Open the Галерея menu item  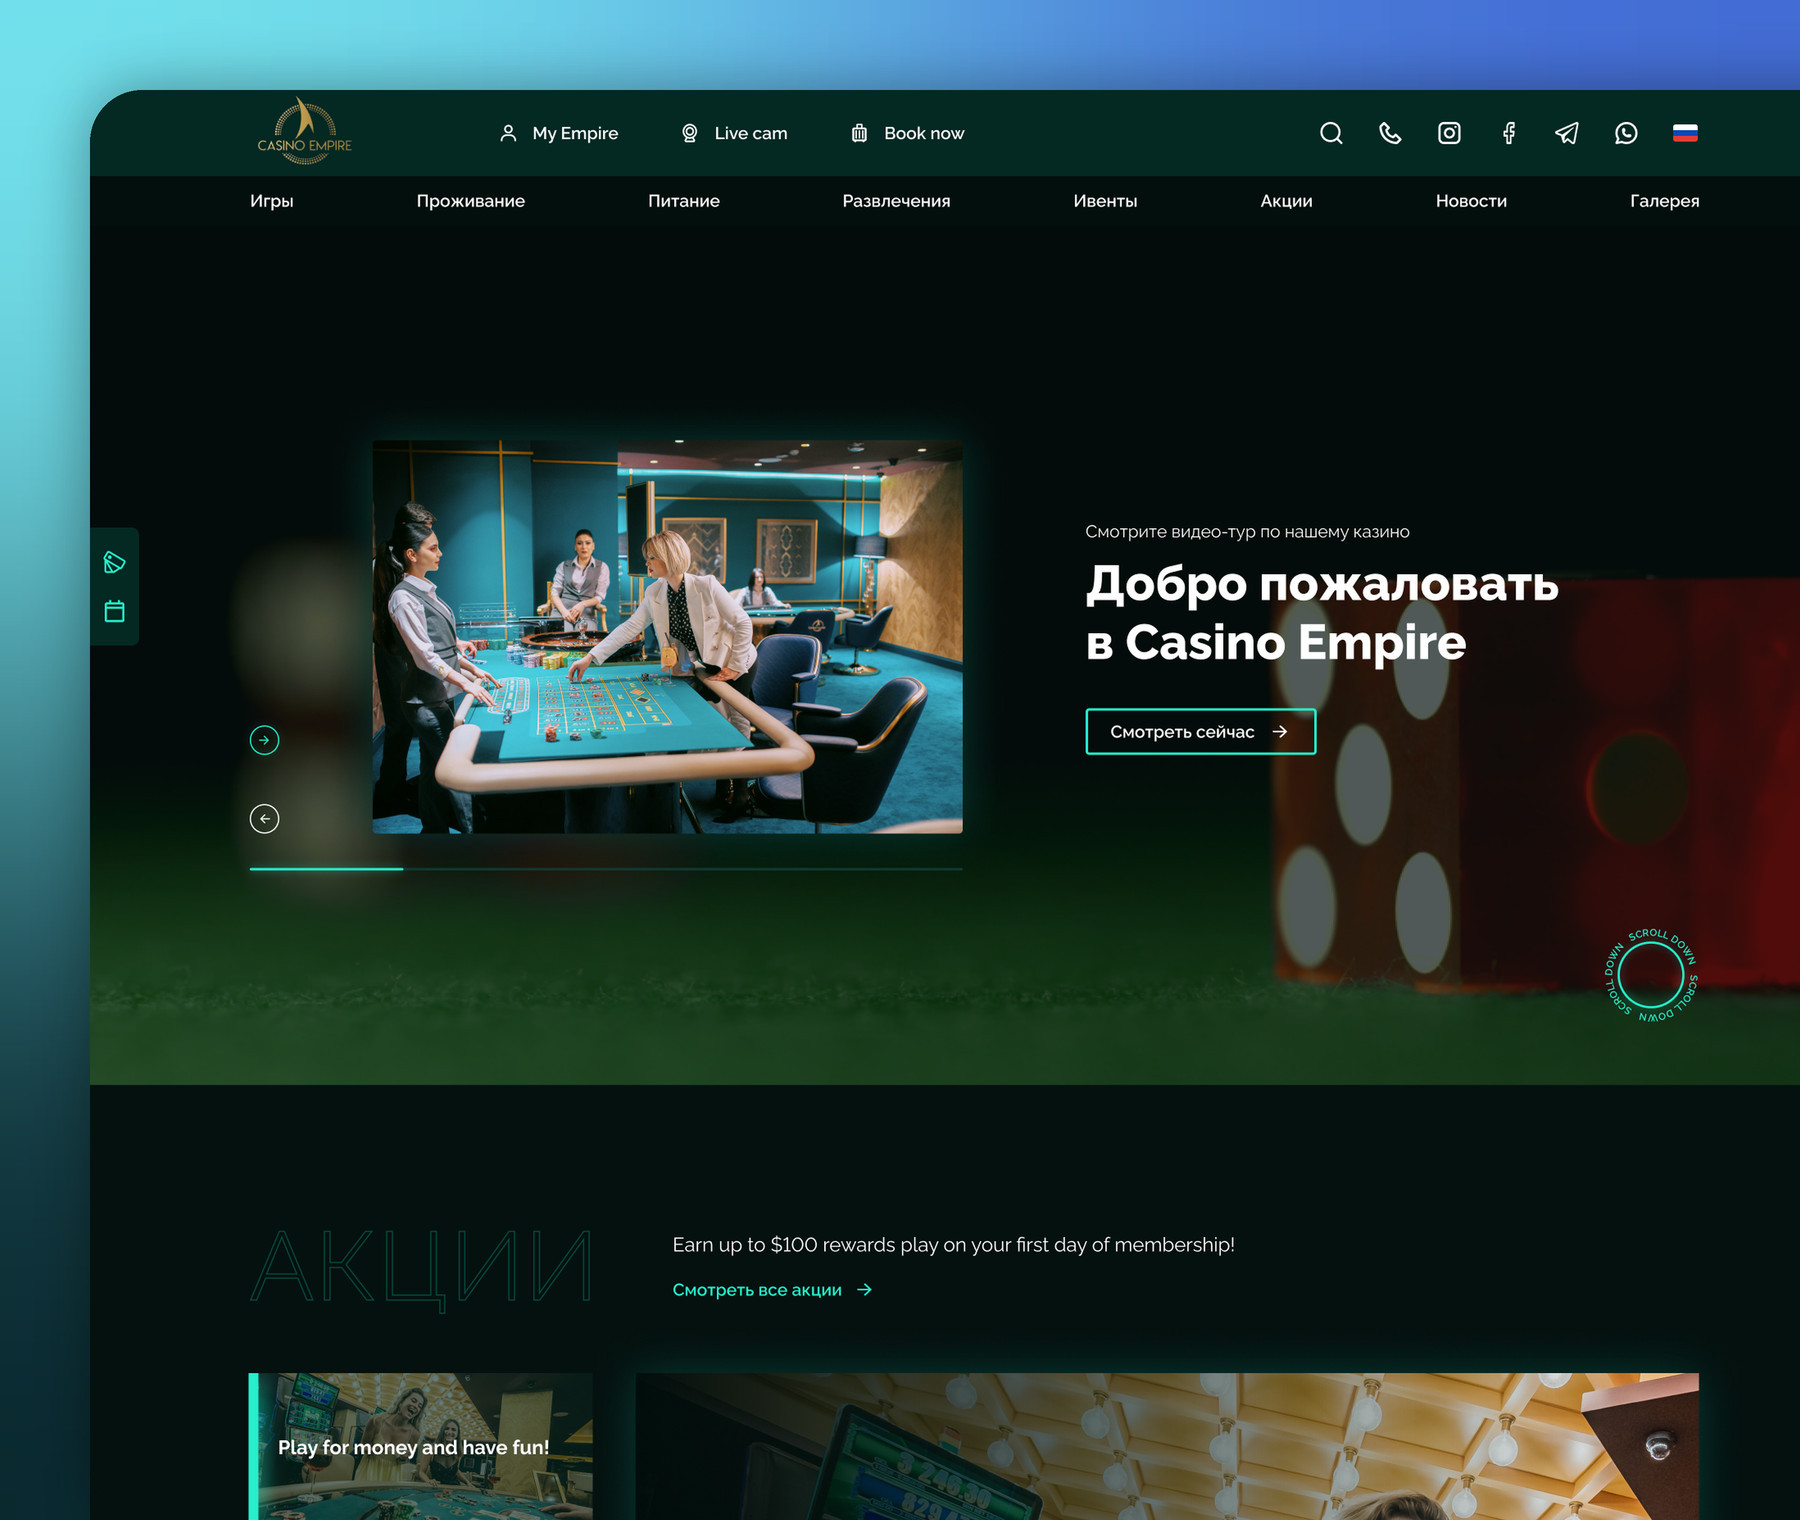pos(1664,201)
